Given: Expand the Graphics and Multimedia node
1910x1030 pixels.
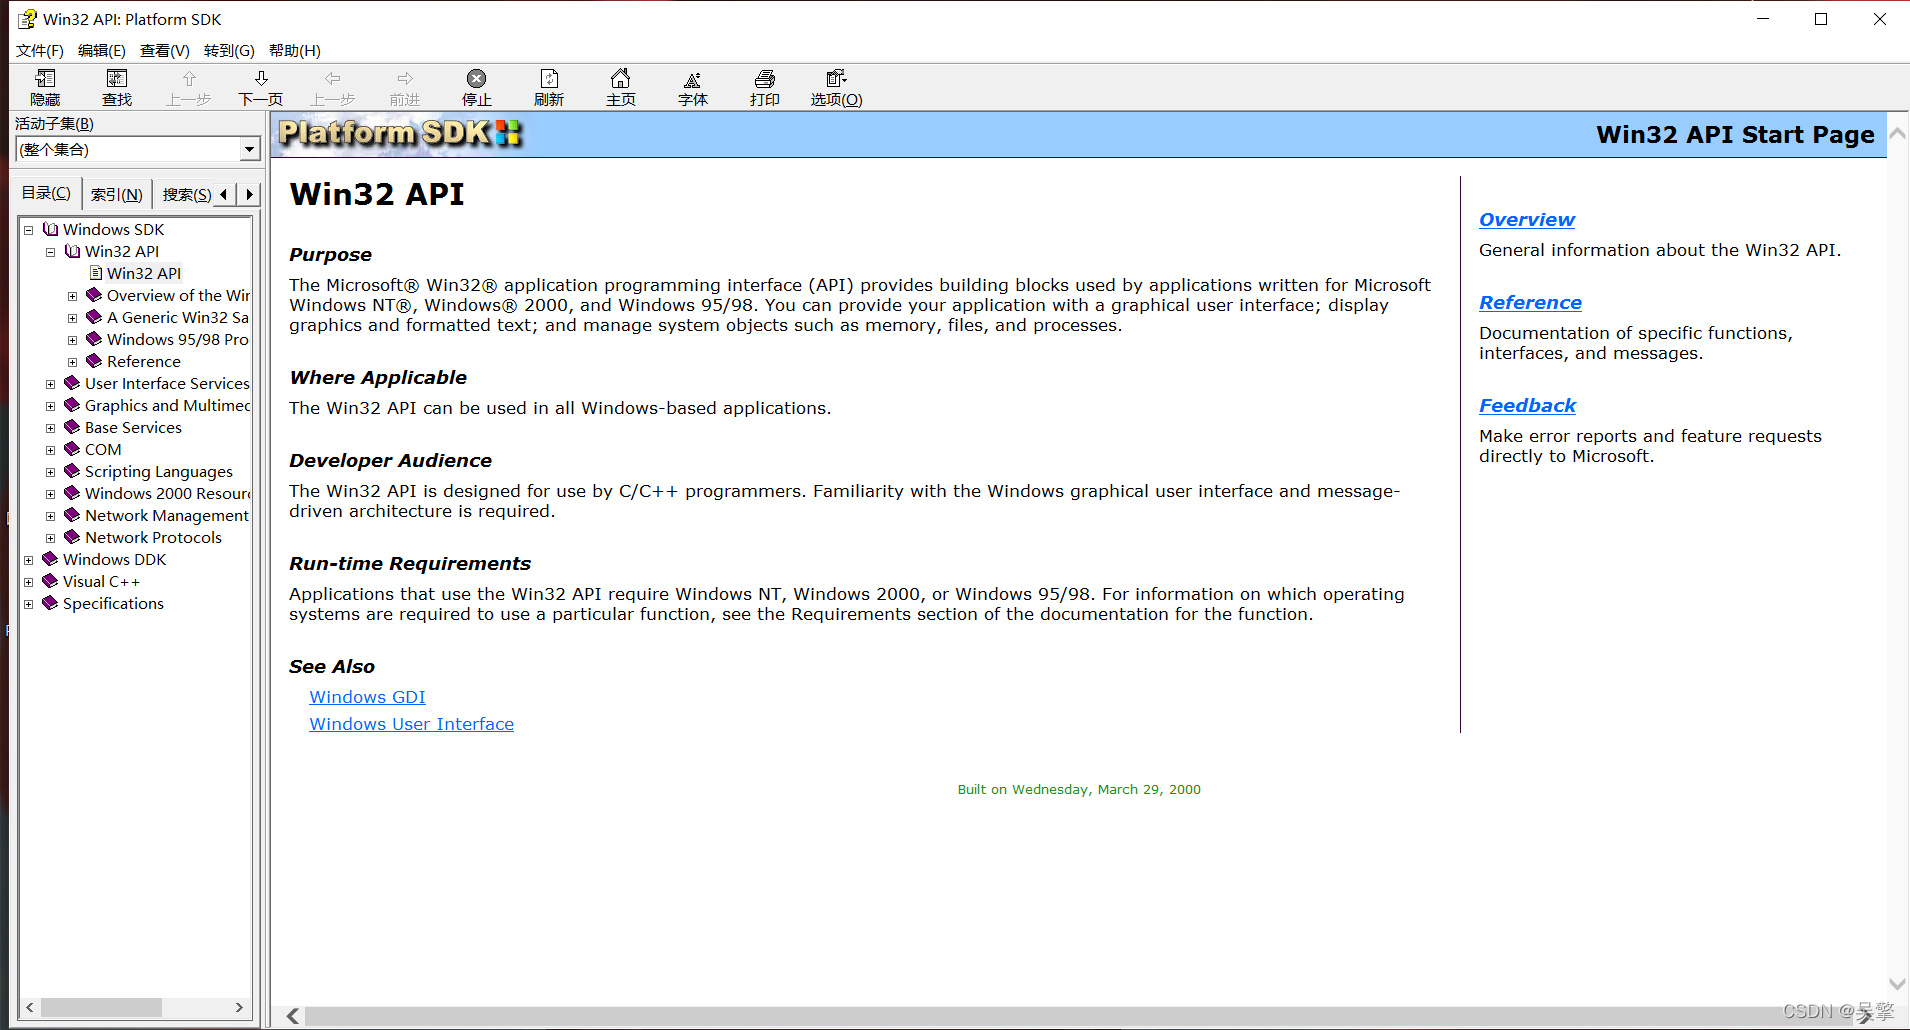Looking at the screenshot, I should tap(51, 406).
